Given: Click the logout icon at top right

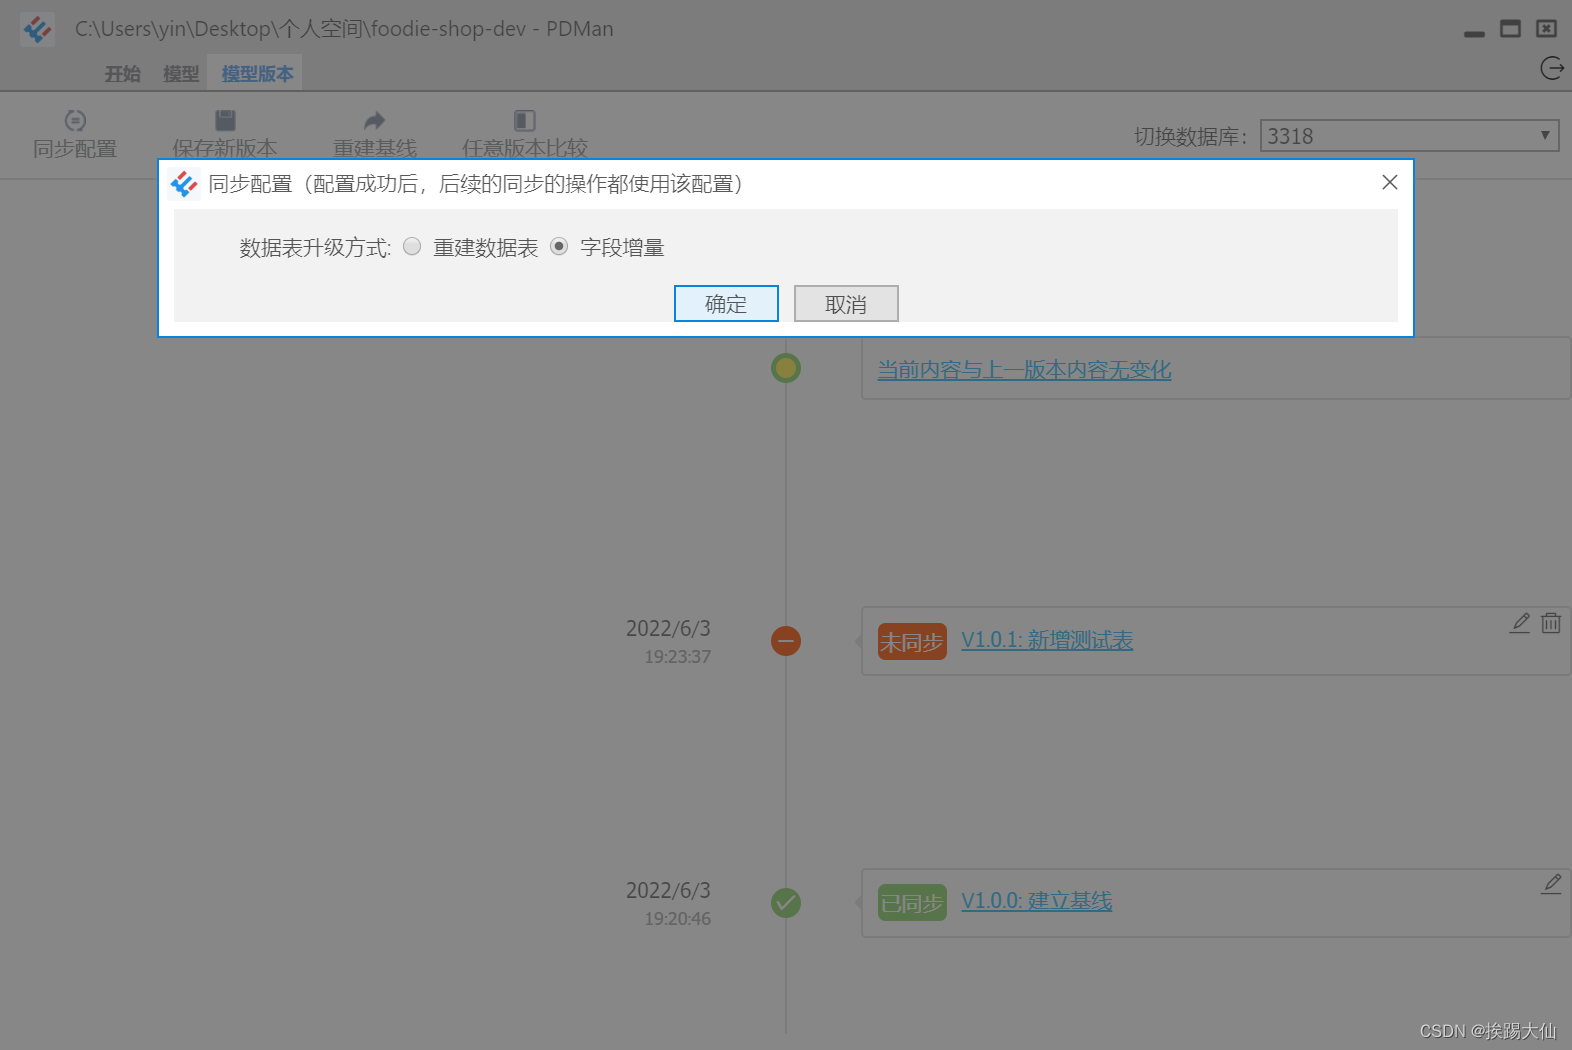Looking at the screenshot, I should (1552, 68).
